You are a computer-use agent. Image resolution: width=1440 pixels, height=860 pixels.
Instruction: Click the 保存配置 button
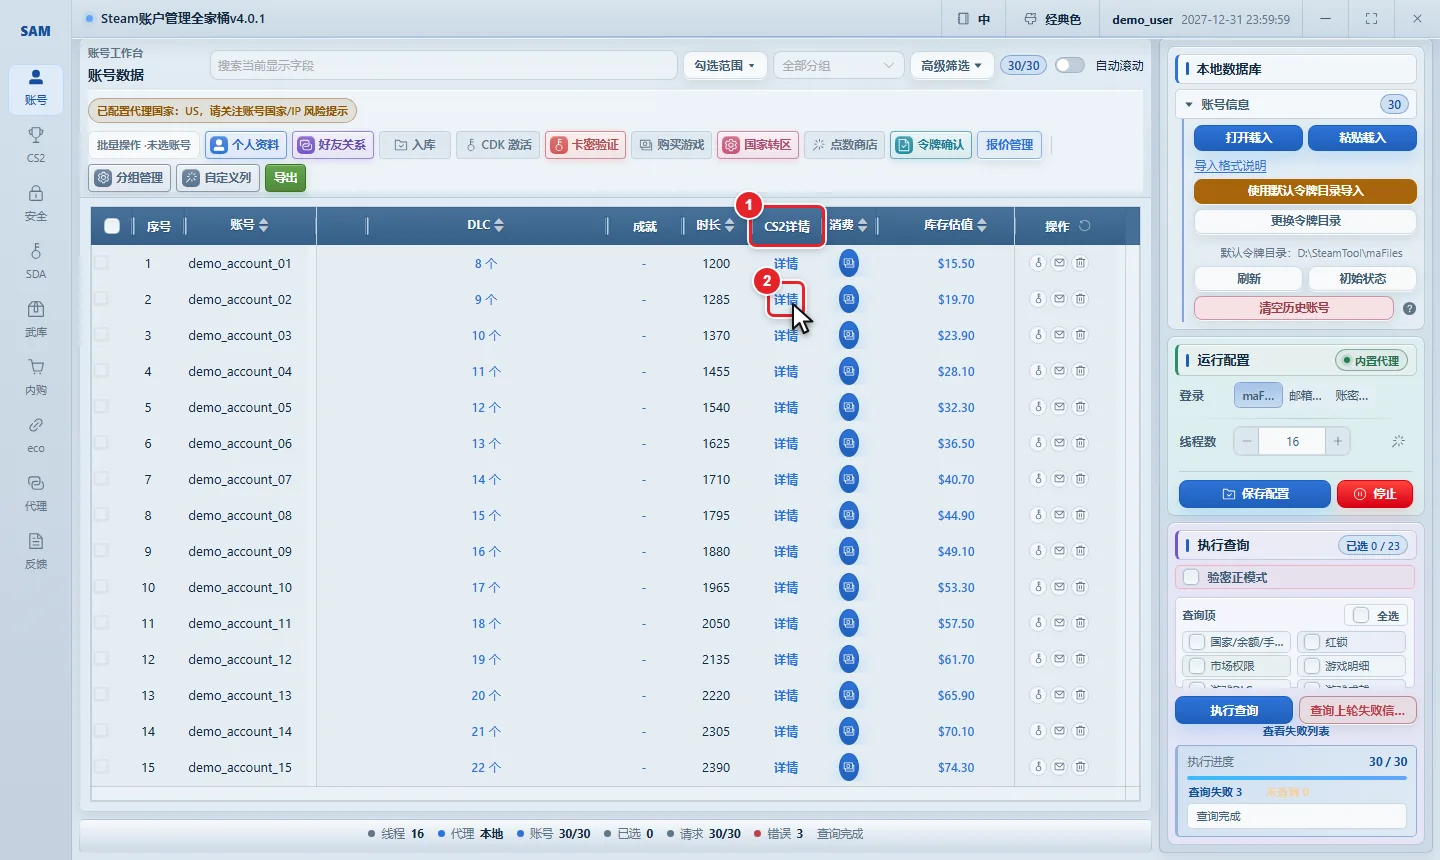(1255, 494)
